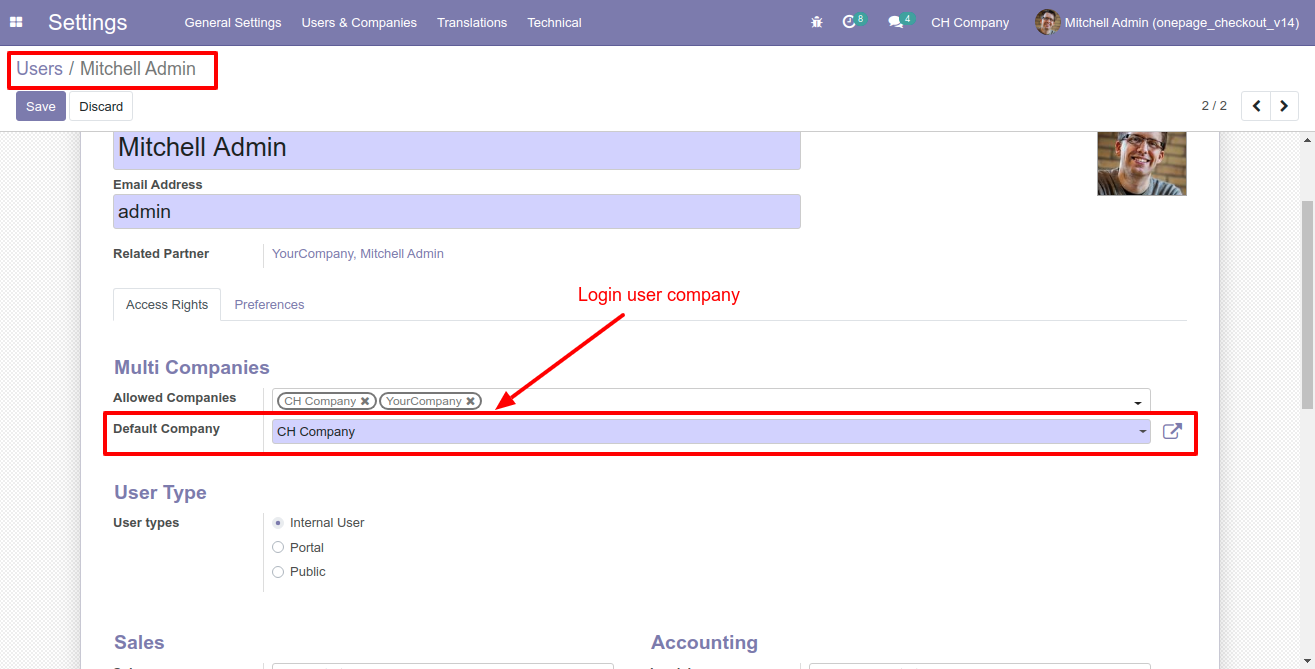Click the Discard button
Screen dimensions: 1315x669
point(101,106)
